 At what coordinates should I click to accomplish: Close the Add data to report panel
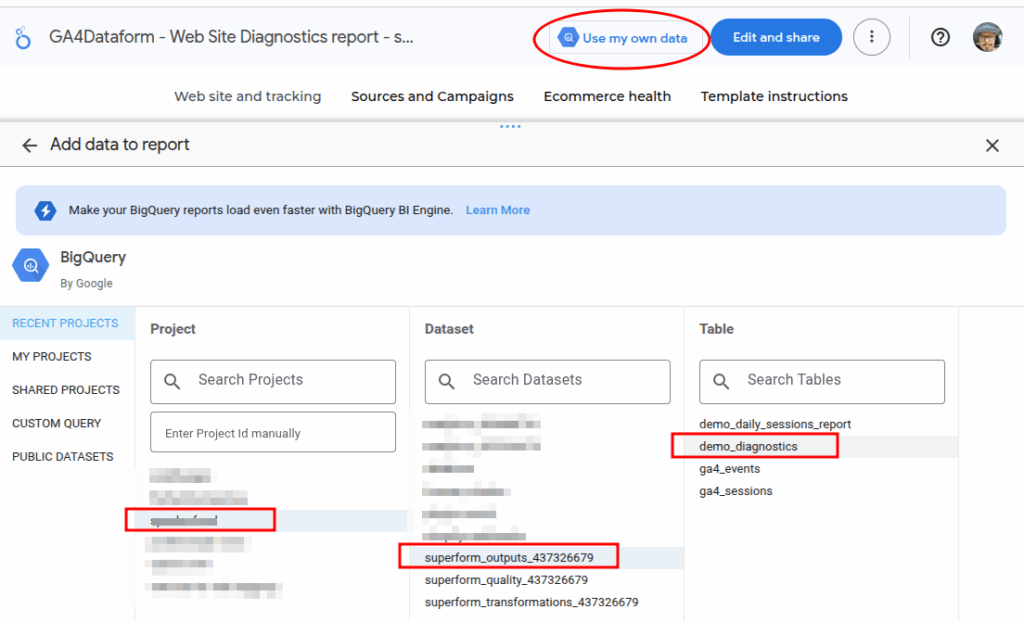click(x=992, y=145)
